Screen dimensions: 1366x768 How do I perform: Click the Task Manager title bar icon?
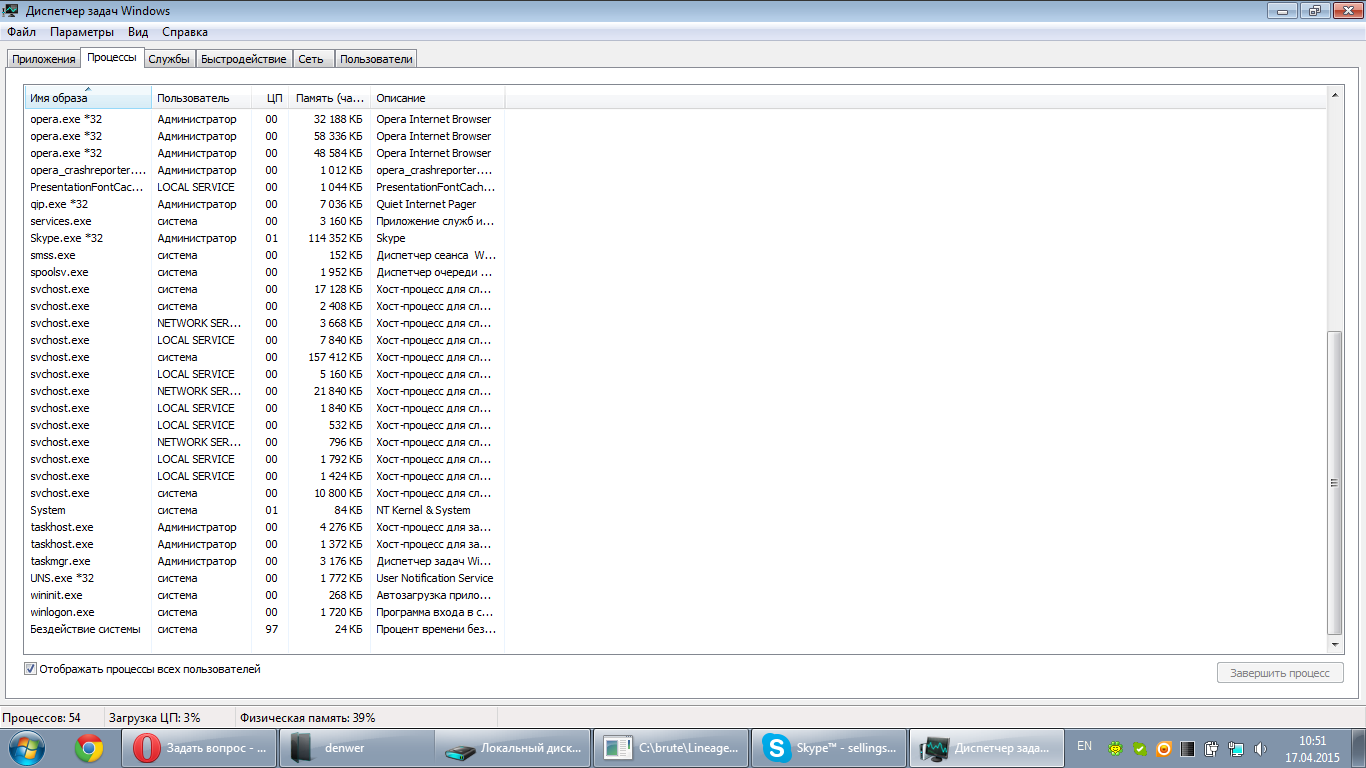click(x=12, y=11)
